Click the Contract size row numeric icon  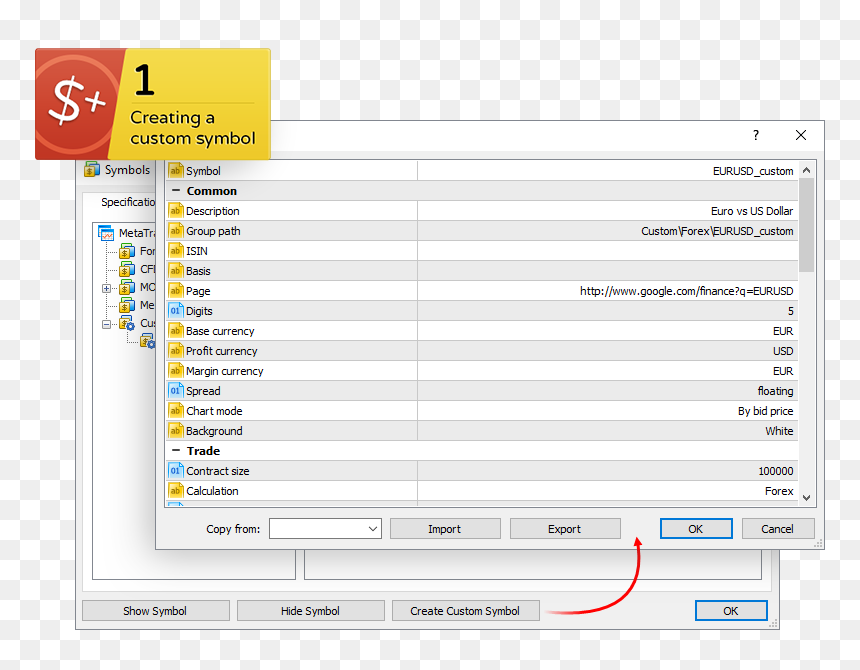[176, 470]
